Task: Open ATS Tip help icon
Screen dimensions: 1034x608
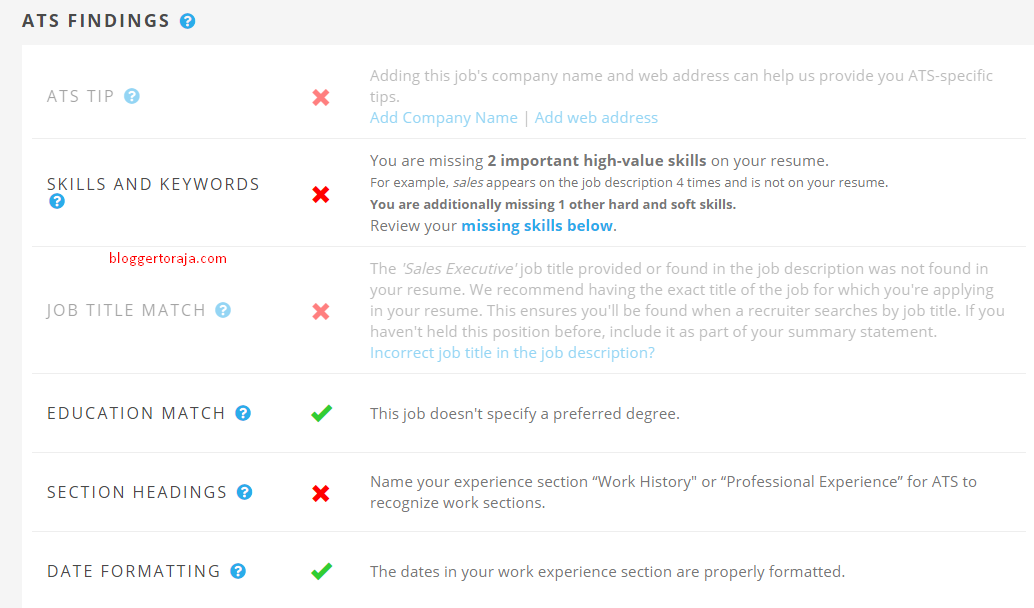Action: coord(132,97)
